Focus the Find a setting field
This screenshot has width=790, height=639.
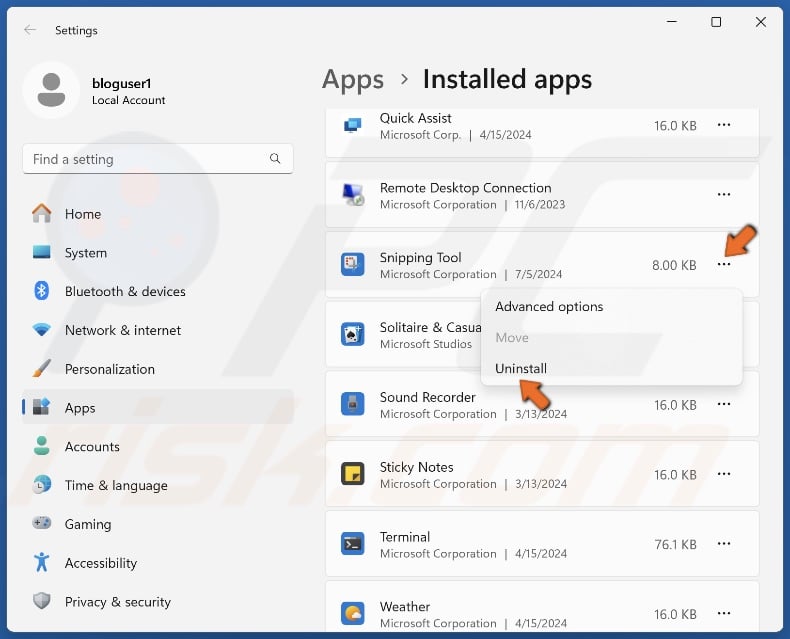point(158,159)
